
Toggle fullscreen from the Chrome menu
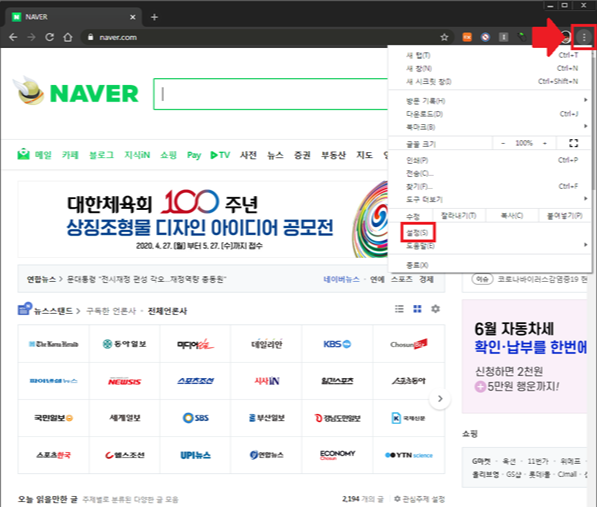(x=573, y=143)
